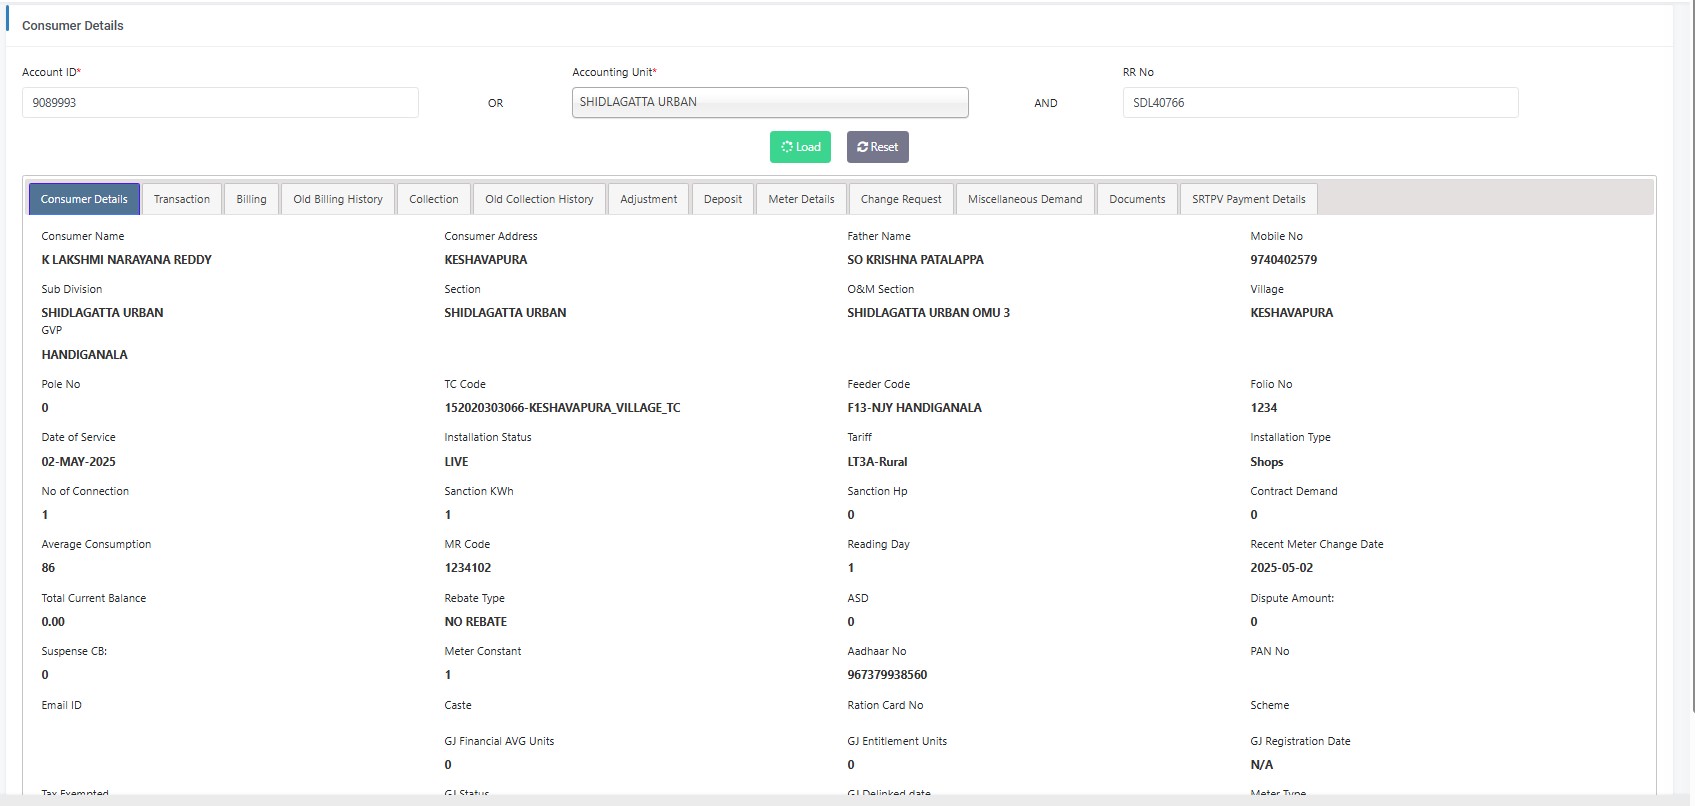Click the refresh icon on Reset button
The height and width of the screenshot is (806, 1695).
[862, 147]
